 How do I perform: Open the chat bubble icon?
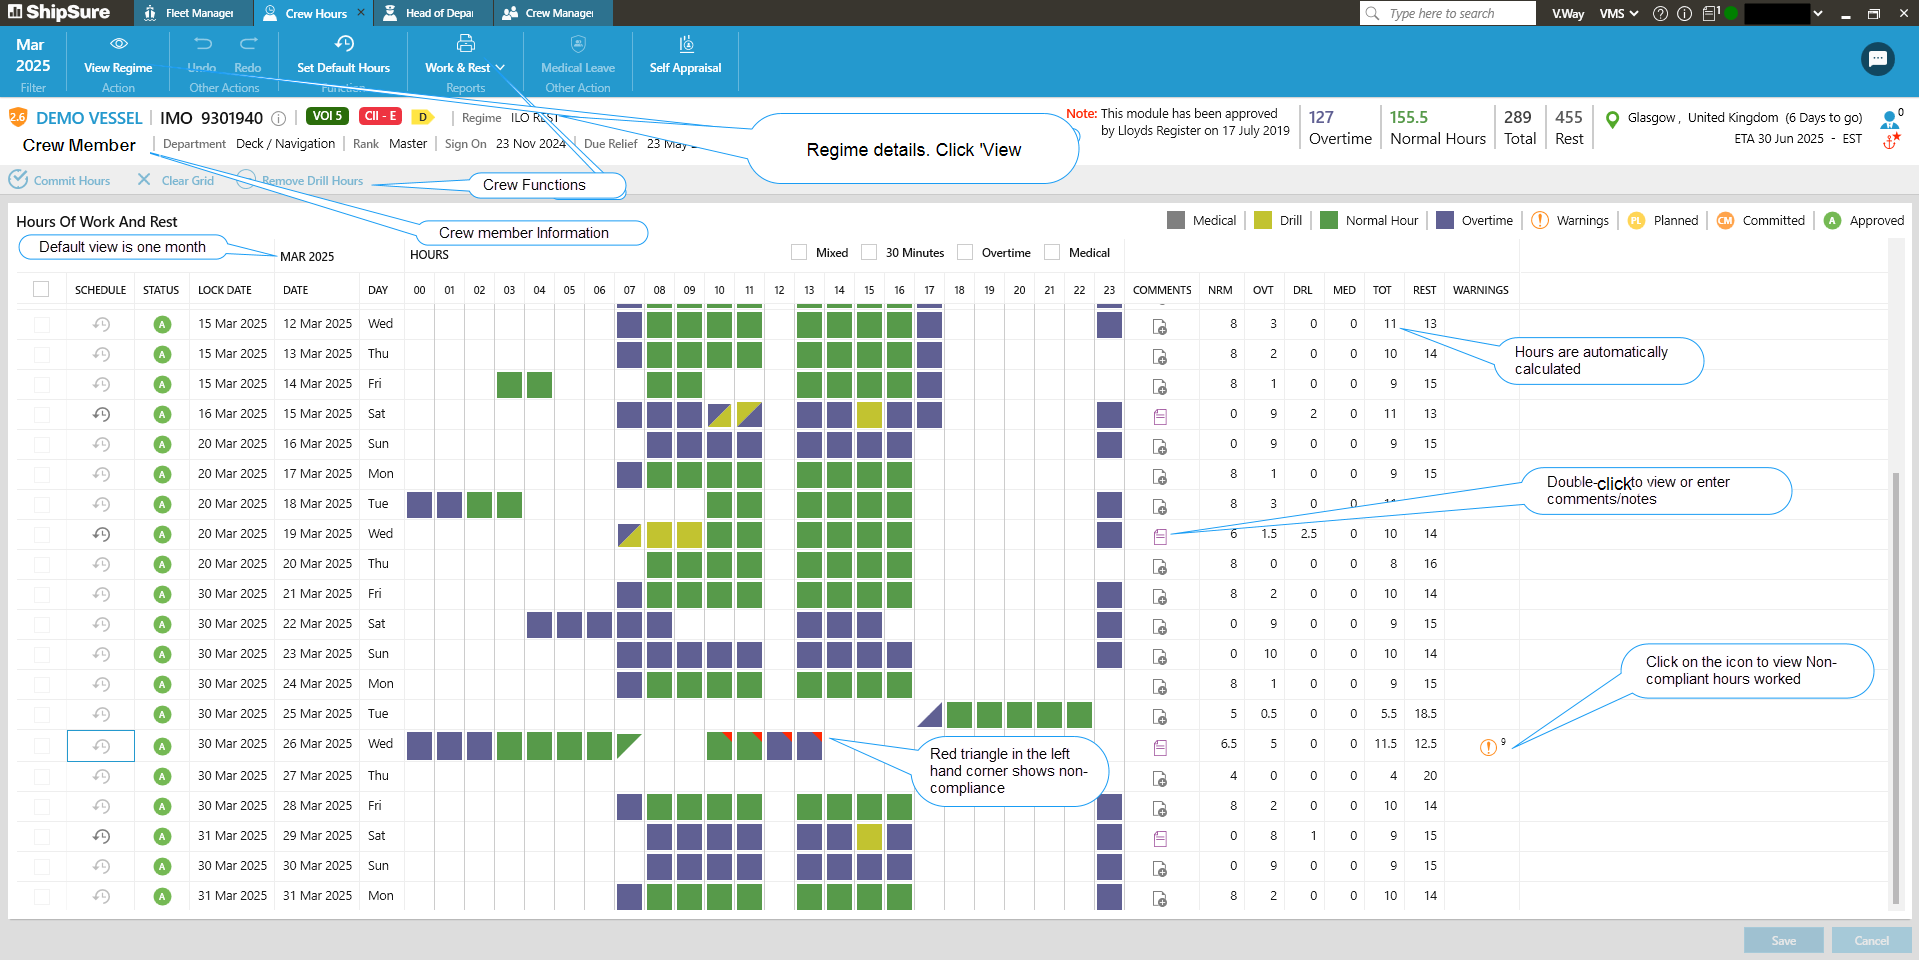coord(1877,59)
